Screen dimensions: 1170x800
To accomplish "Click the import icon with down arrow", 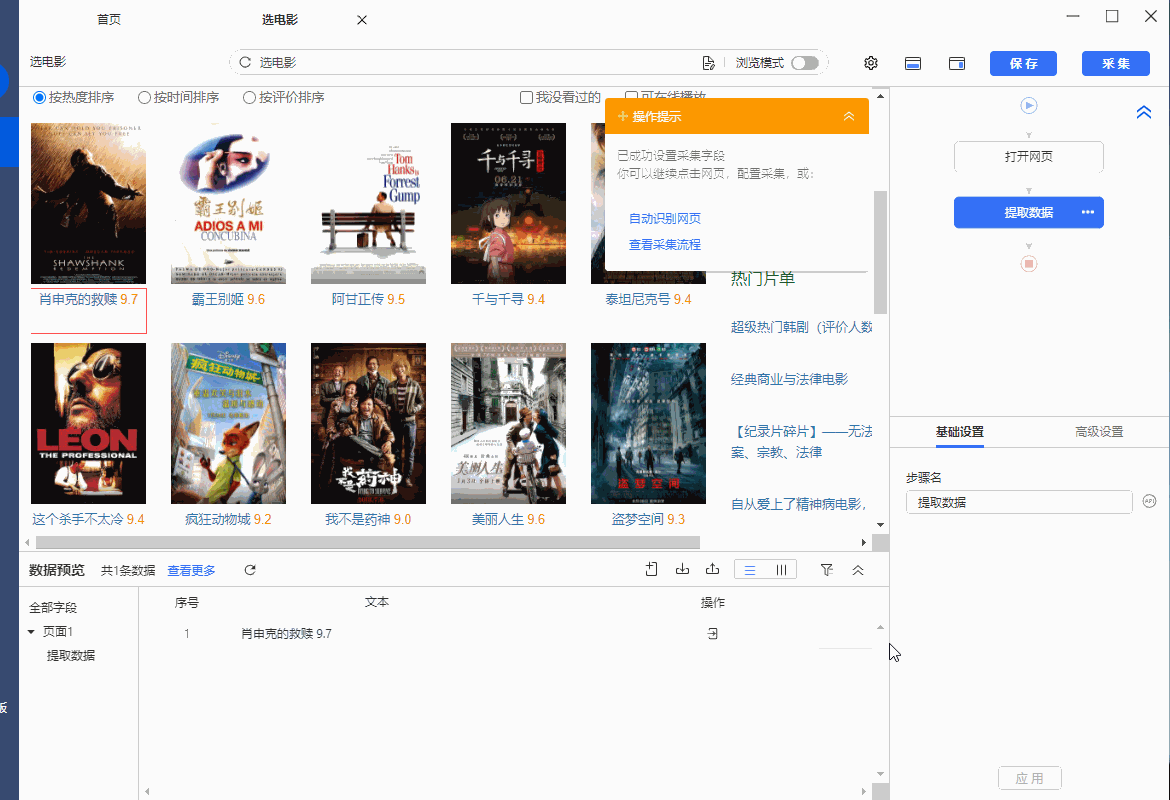I will [x=682, y=569].
